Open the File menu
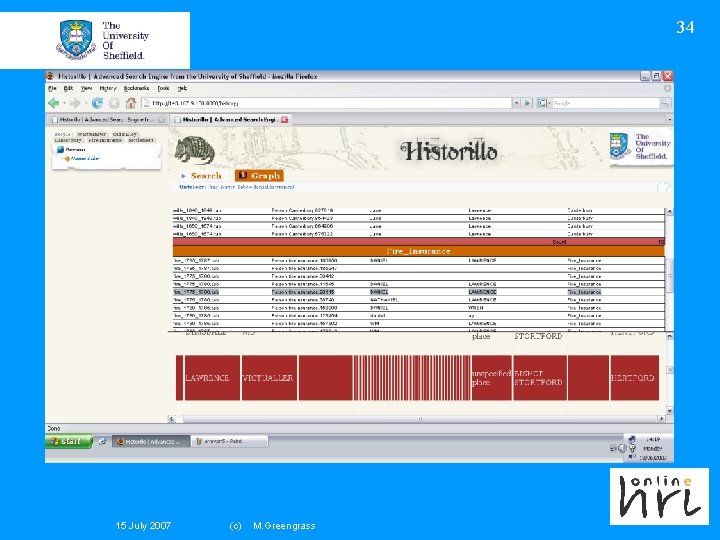Viewport: 720px width, 540px height. pyautogui.click(x=52, y=88)
